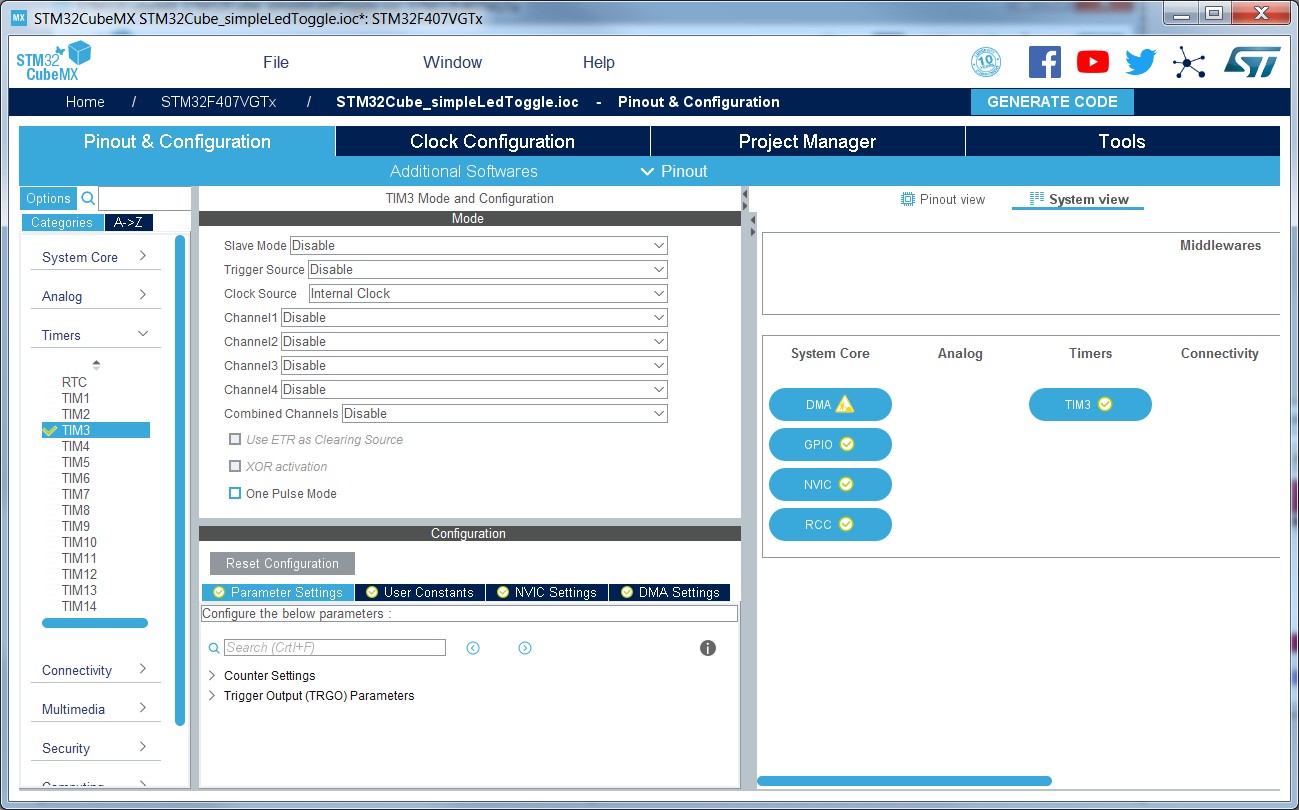
Task: Expand the System Core category
Action: (96, 257)
